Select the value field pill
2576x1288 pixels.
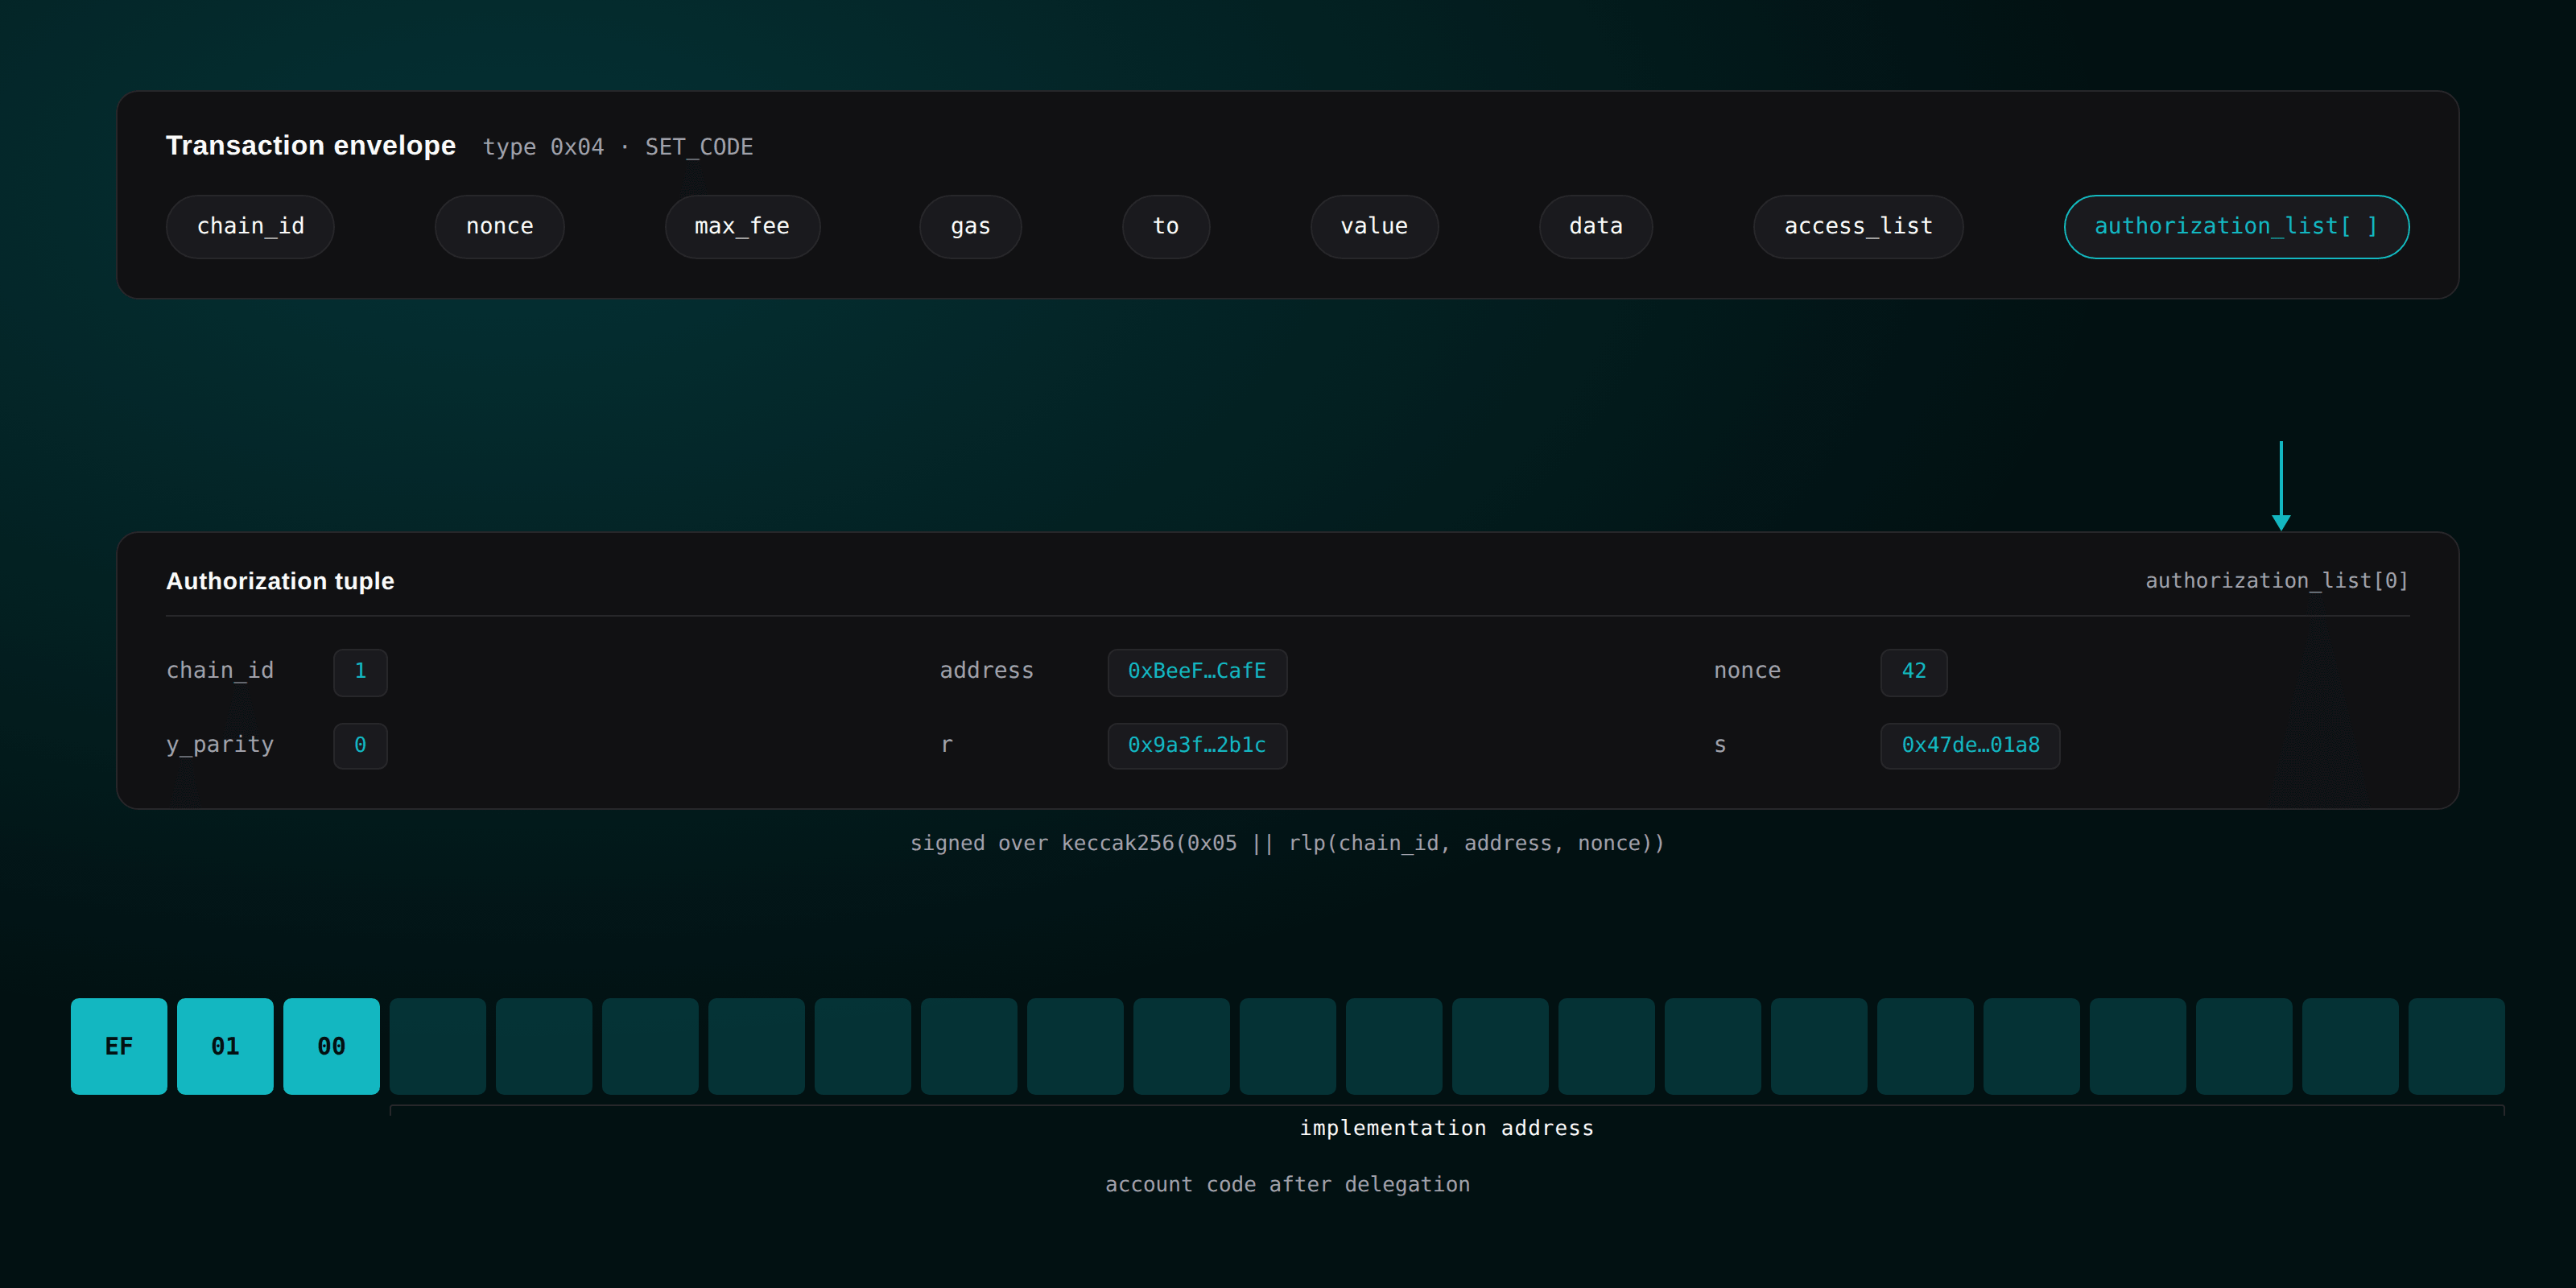tap(1374, 227)
